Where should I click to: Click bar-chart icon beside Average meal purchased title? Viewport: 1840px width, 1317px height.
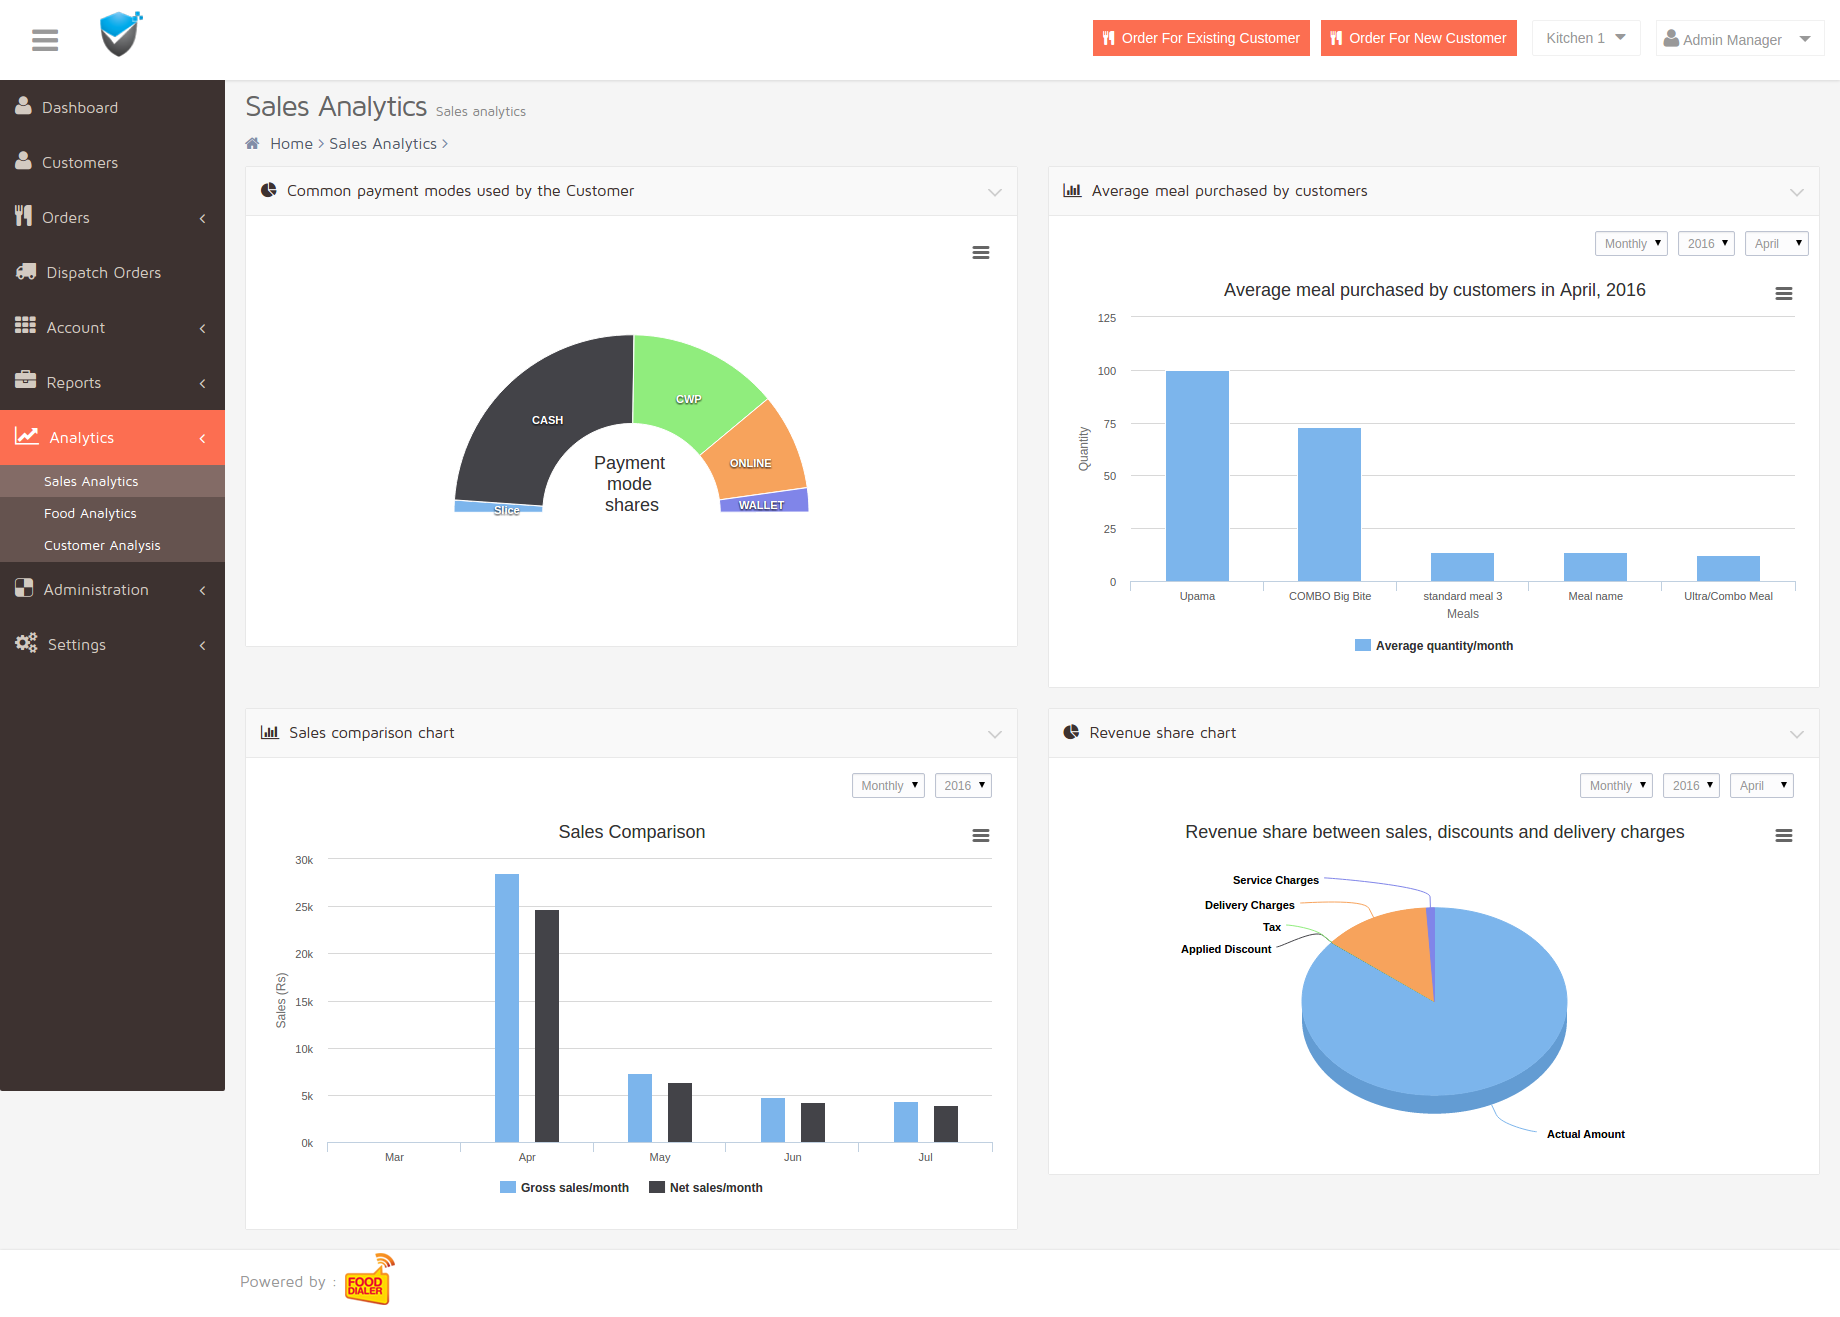(x=1072, y=190)
